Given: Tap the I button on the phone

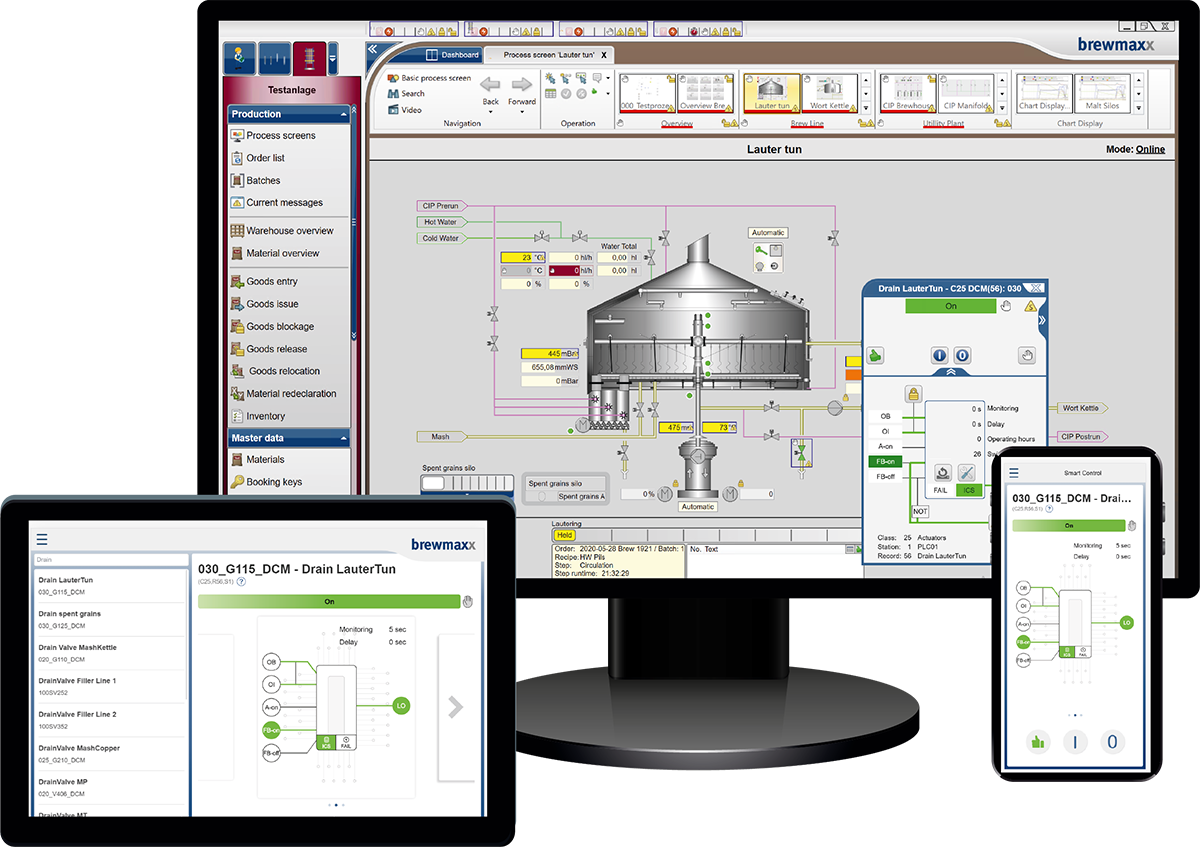Looking at the screenshot, I should pyautogui.click(x=1074, y=742).
